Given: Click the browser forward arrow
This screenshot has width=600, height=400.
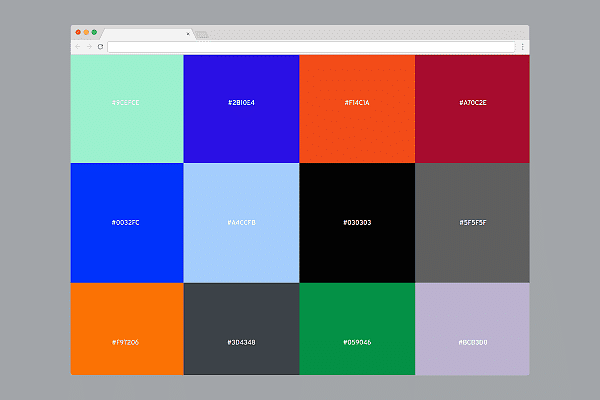Looking at the screenshot, I should pyautogui.click(x=88, y=46).
